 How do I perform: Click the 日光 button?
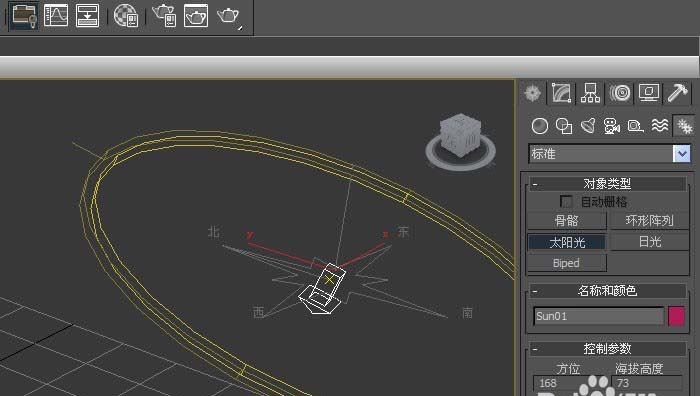click(650, 242)
